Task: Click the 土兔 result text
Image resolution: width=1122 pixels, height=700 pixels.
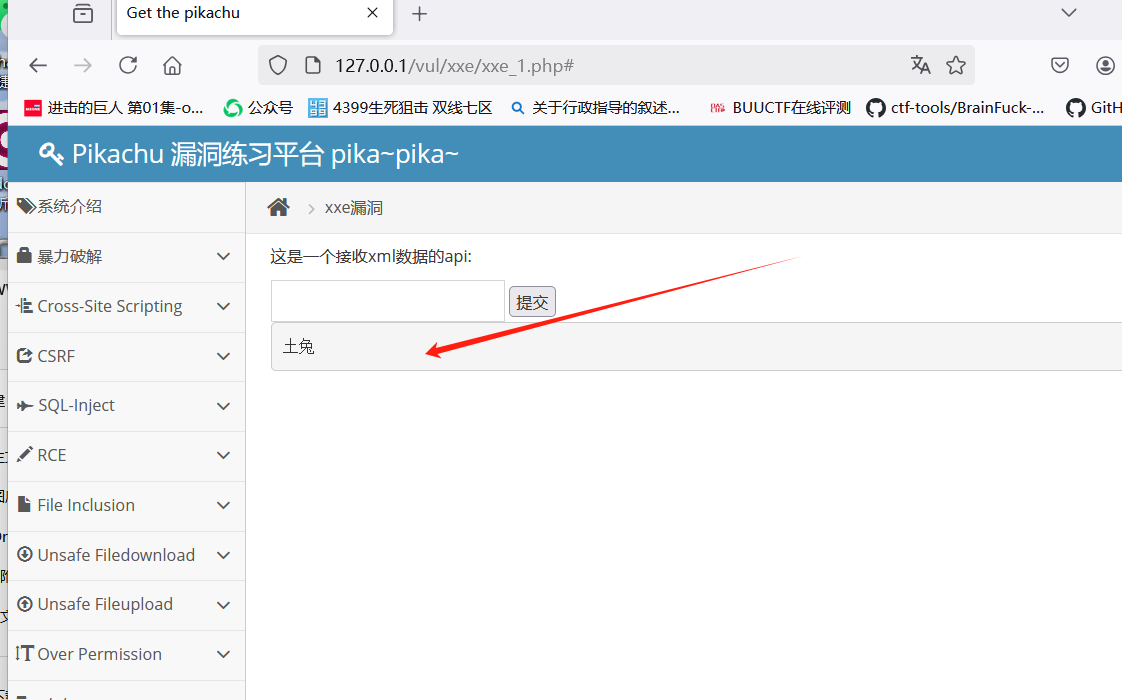Action: [298, 347]
